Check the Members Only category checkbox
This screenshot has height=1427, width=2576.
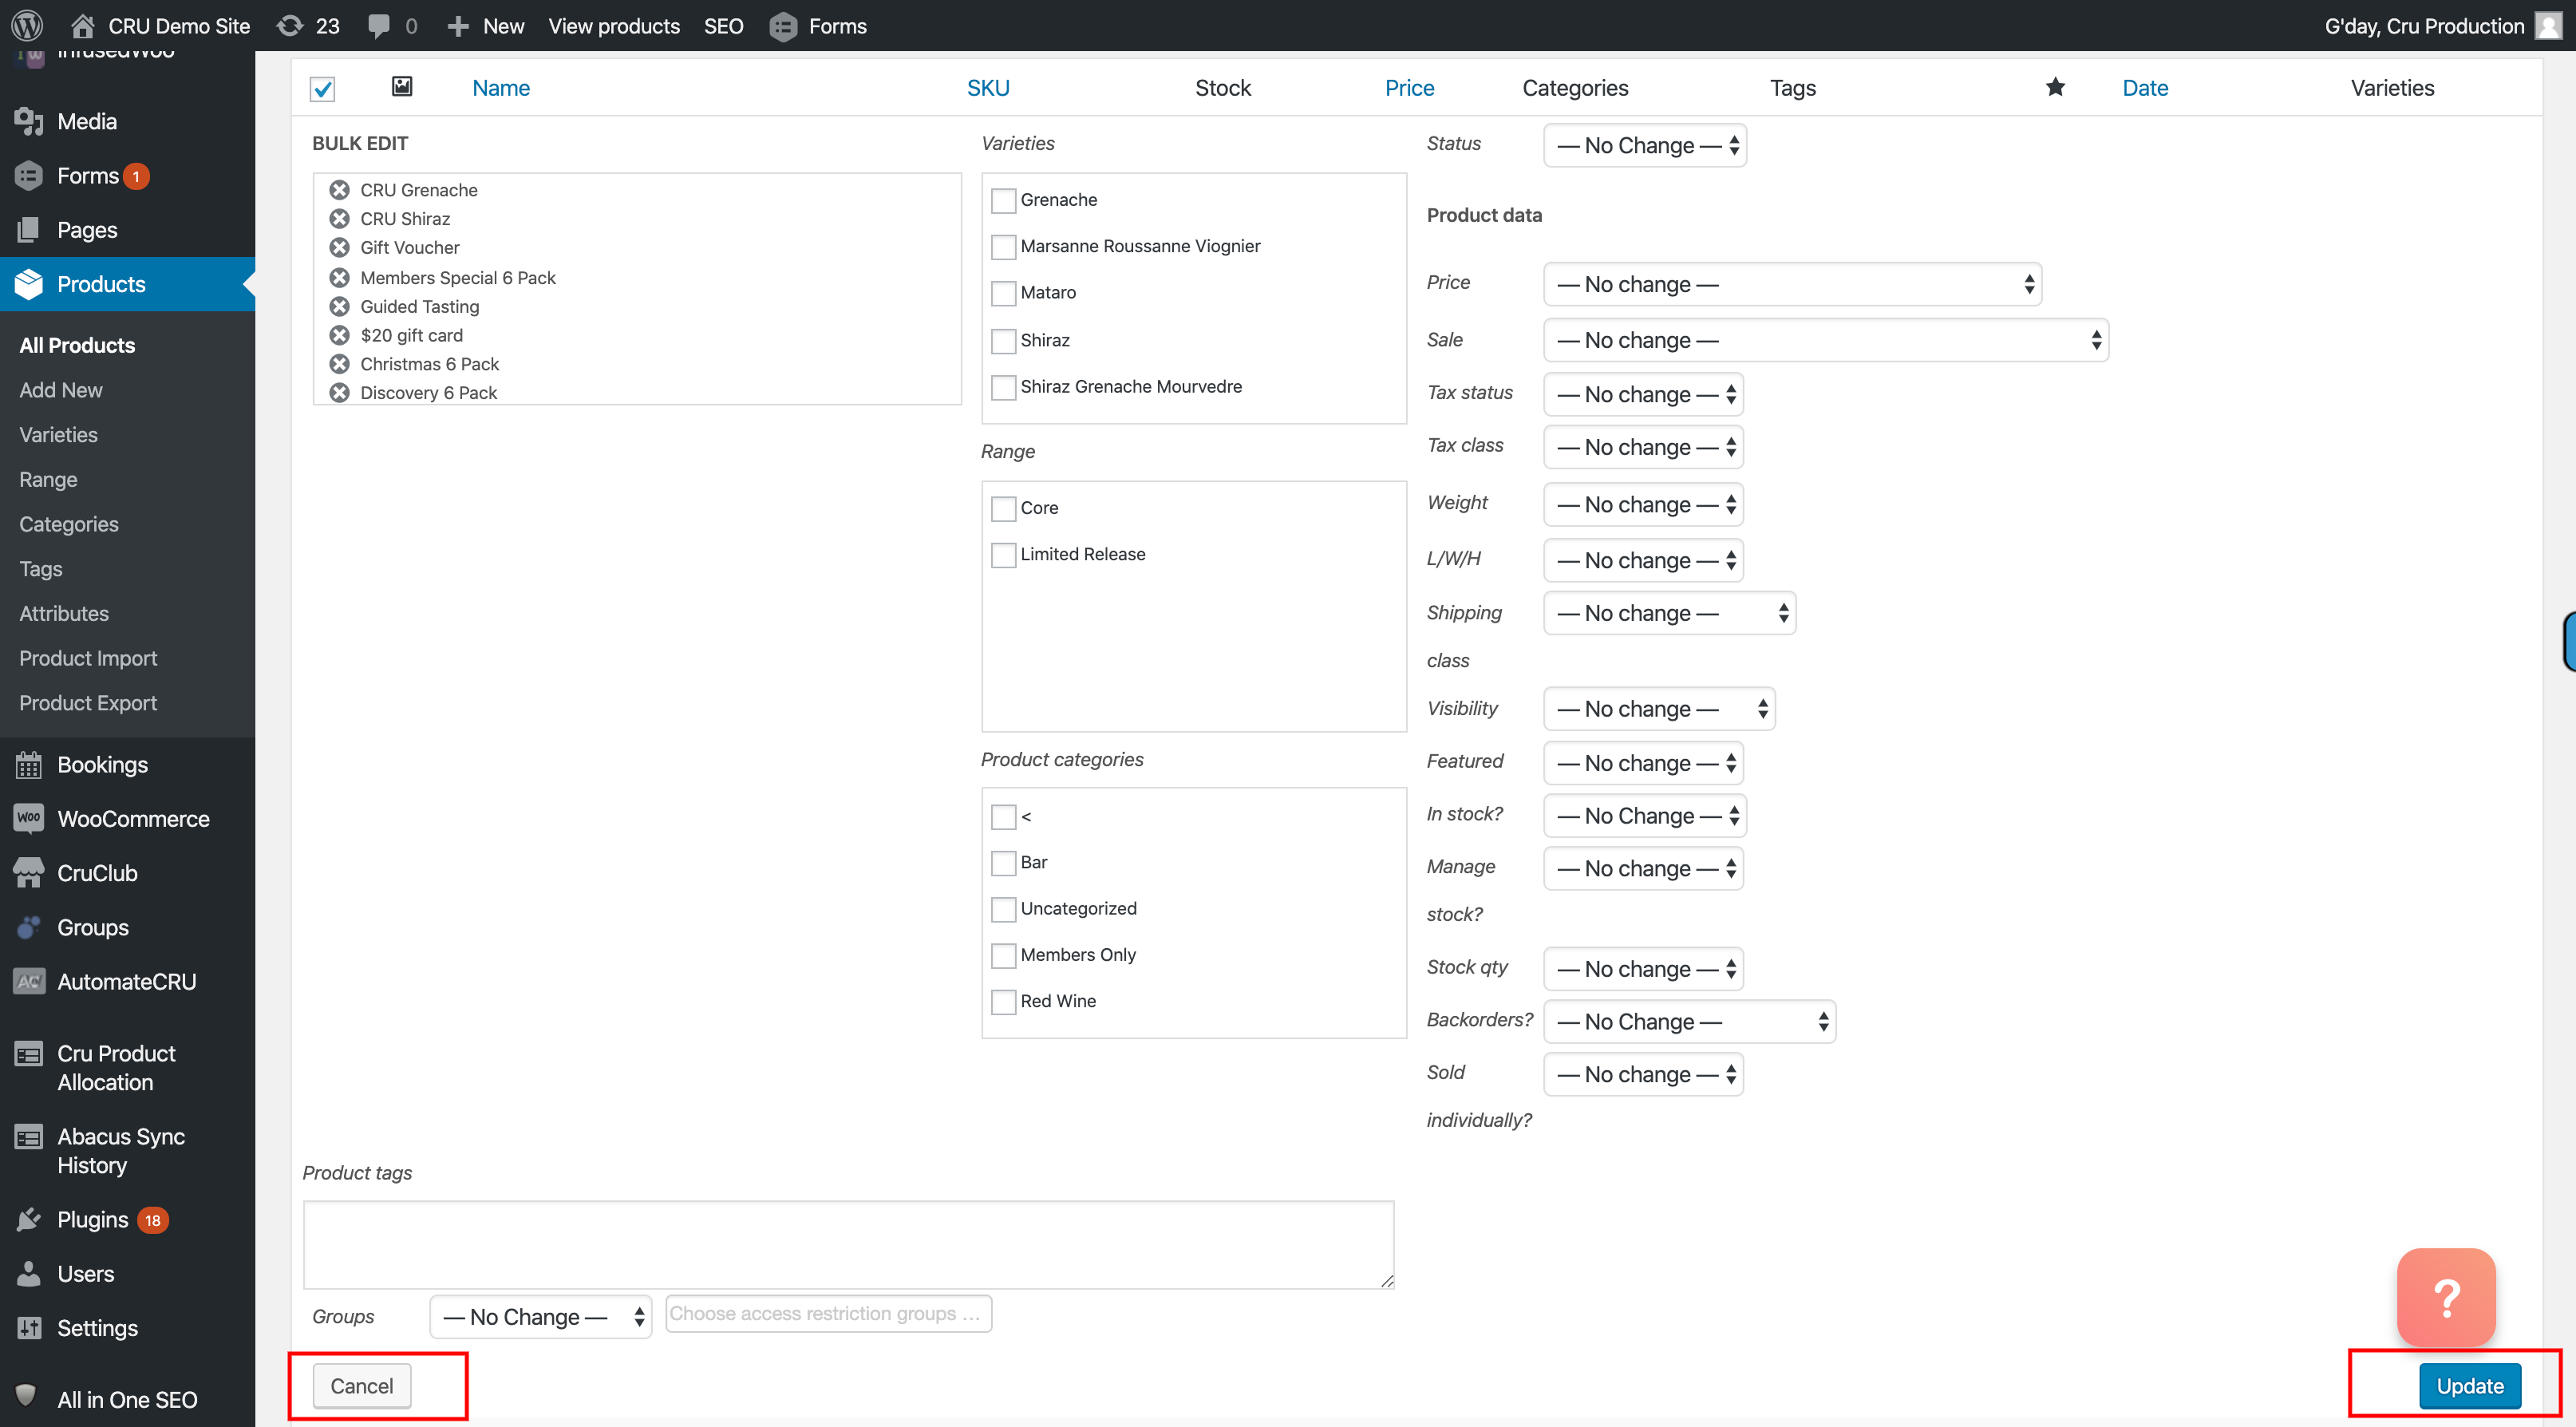pos(1003,956)
